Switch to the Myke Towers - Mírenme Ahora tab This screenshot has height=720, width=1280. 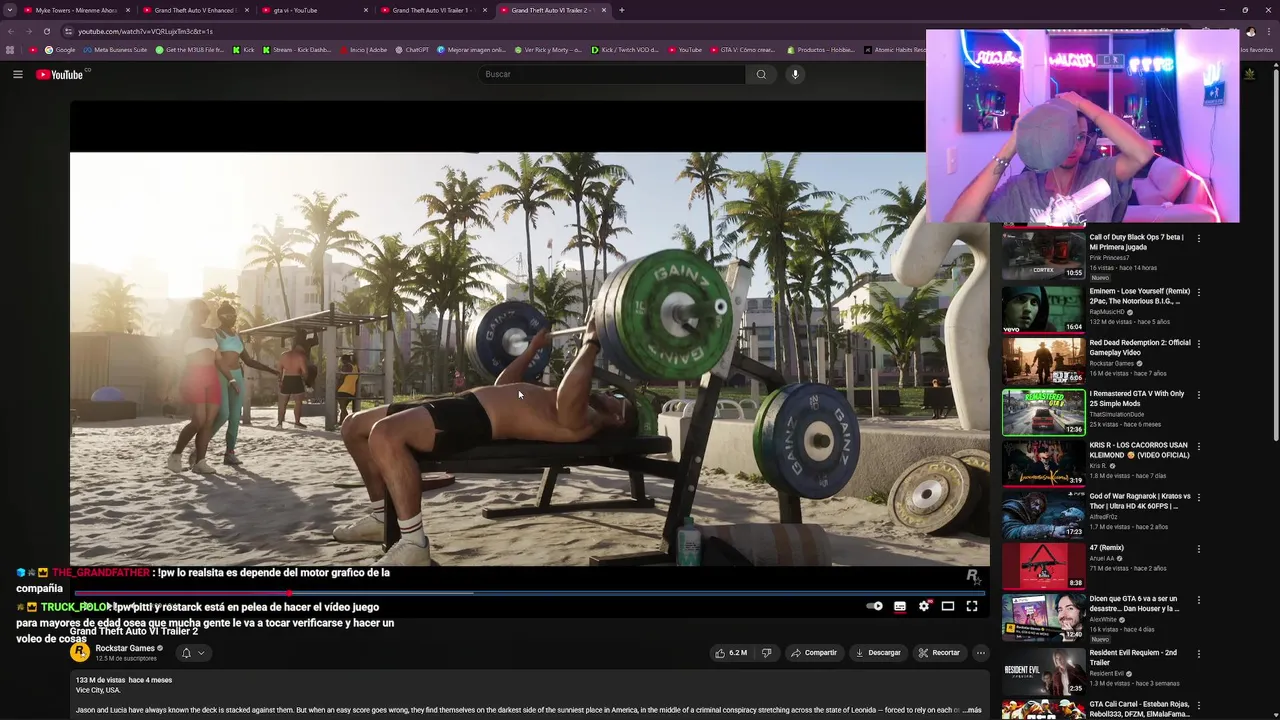click(x=78, y=10)
